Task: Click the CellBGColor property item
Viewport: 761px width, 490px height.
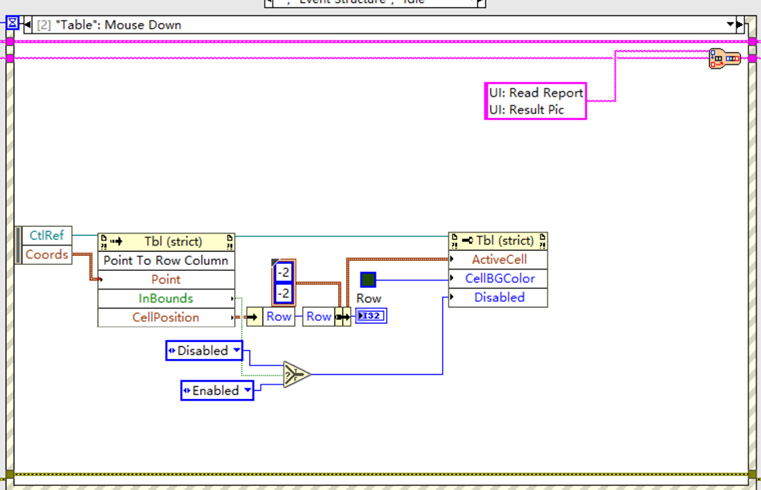Action: click(x=498, y=278)
